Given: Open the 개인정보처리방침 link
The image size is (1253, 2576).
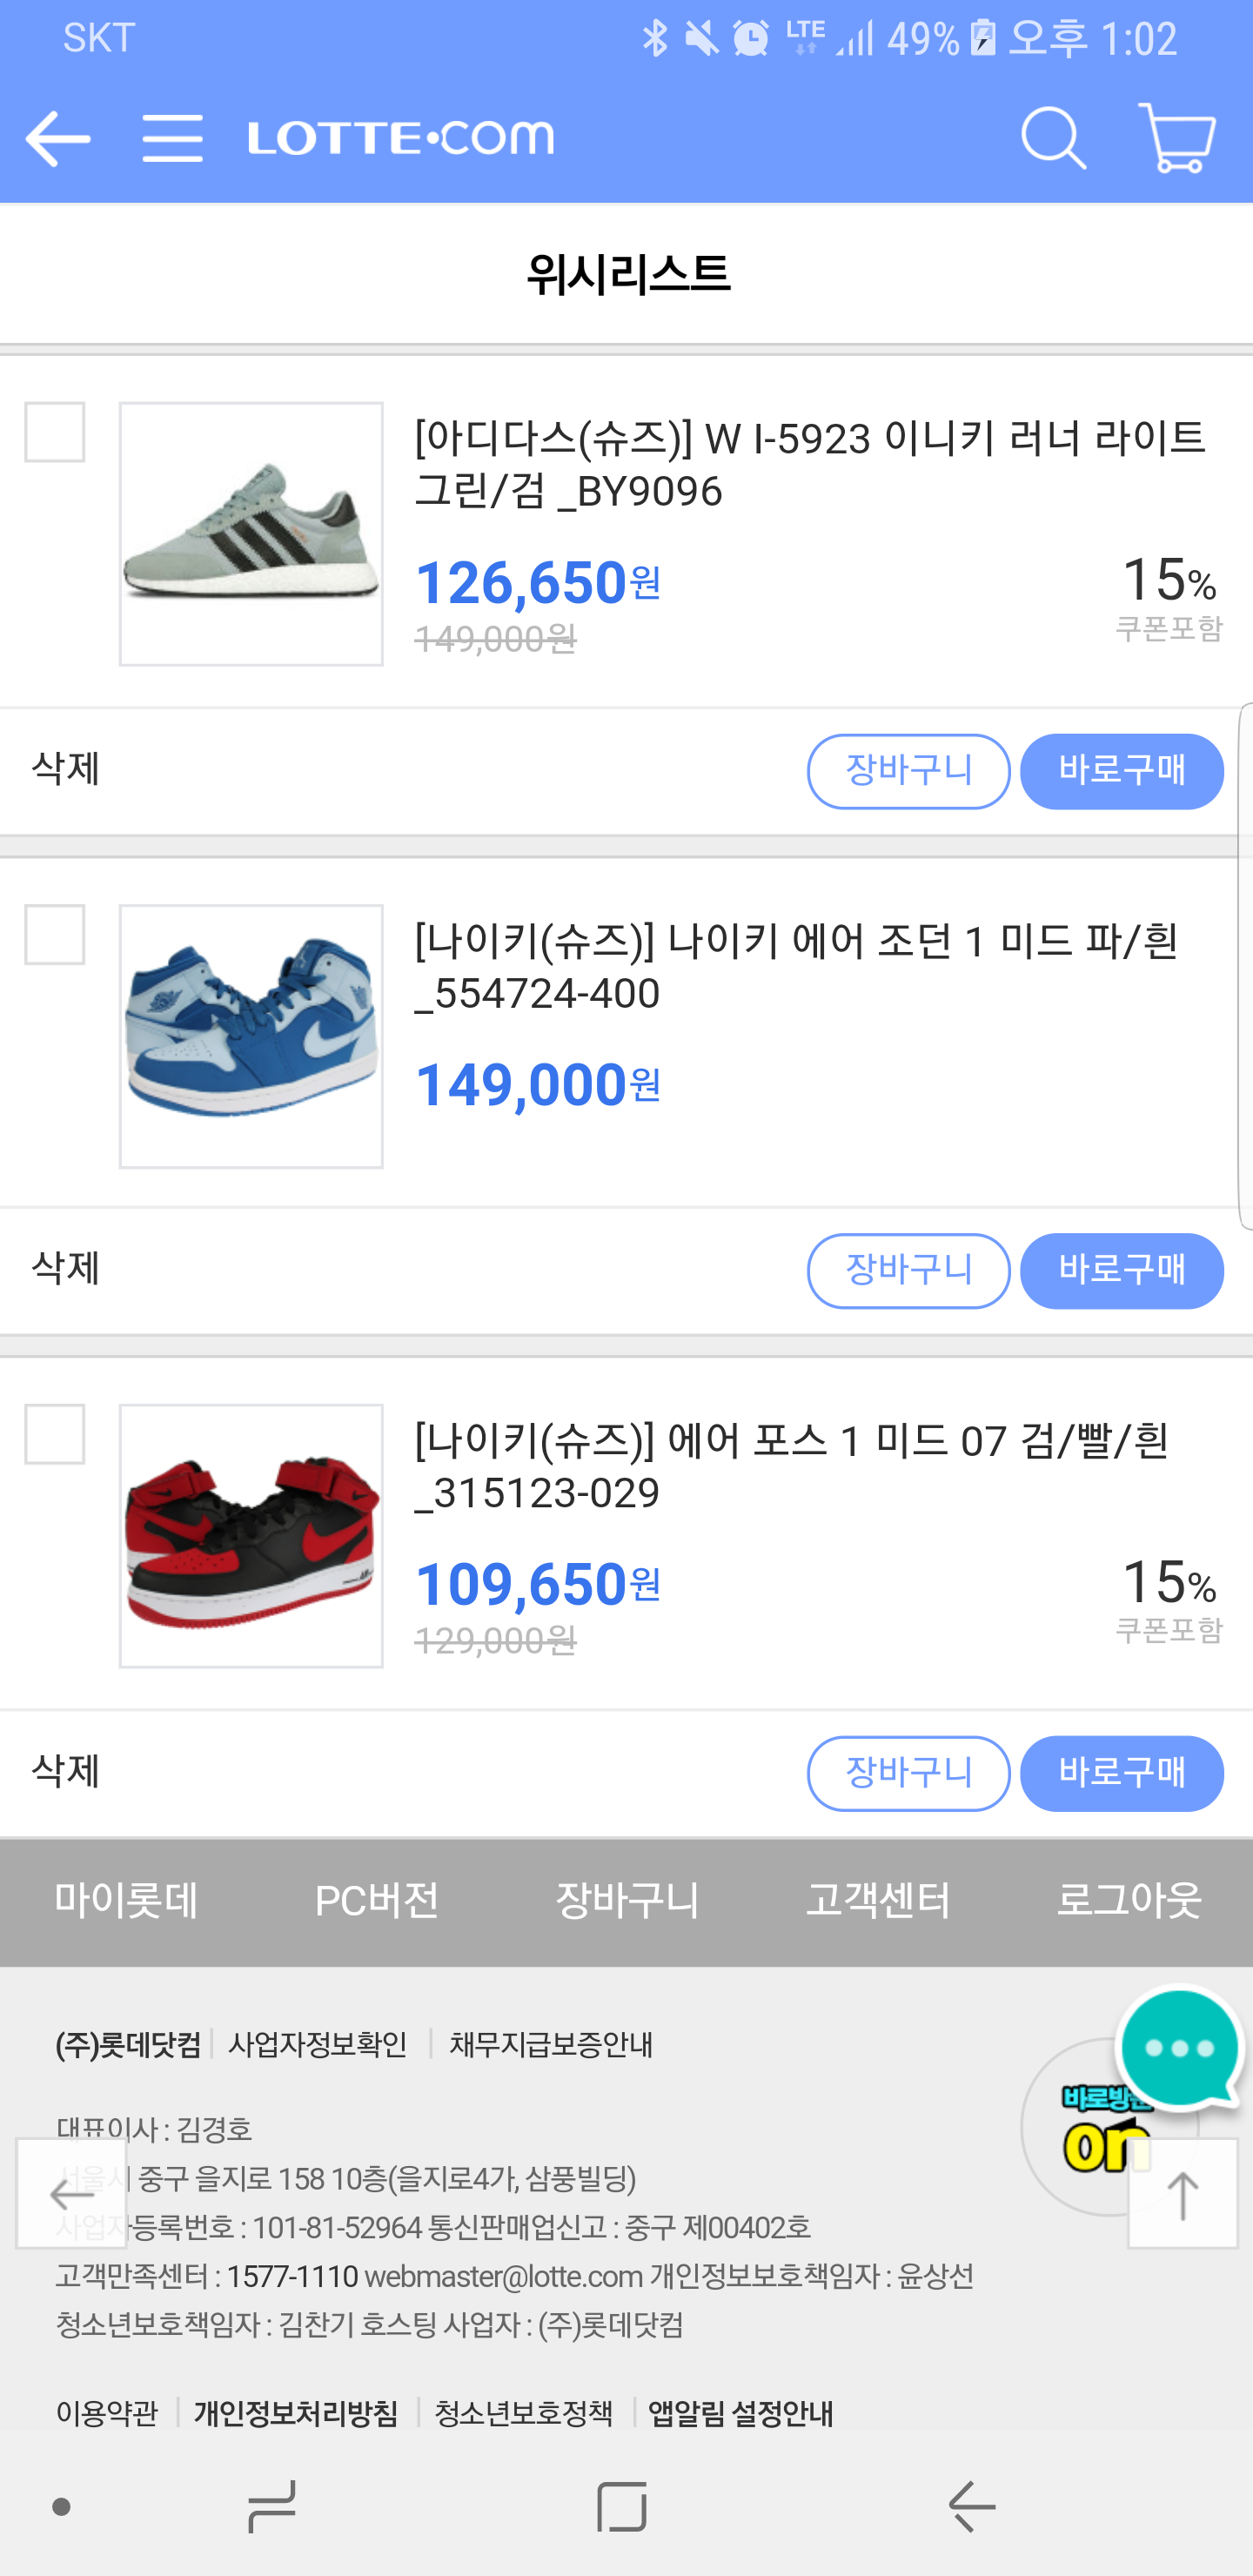Looking at the screenshot, I should click(x=296, y=2413).
